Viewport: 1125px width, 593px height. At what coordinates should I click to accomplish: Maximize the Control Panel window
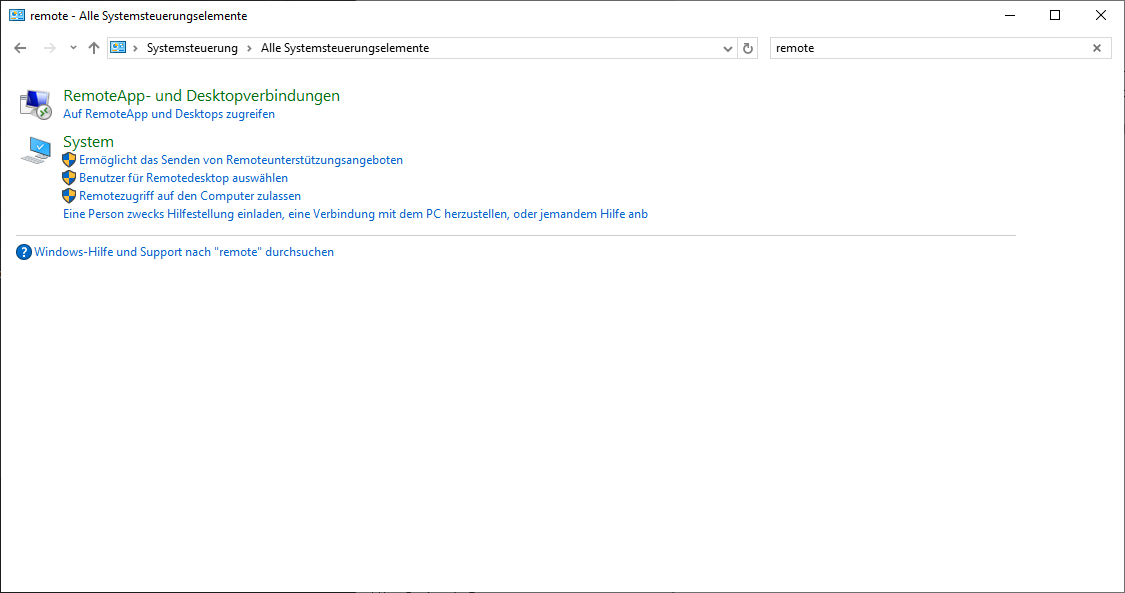[x=1055, y=15]
